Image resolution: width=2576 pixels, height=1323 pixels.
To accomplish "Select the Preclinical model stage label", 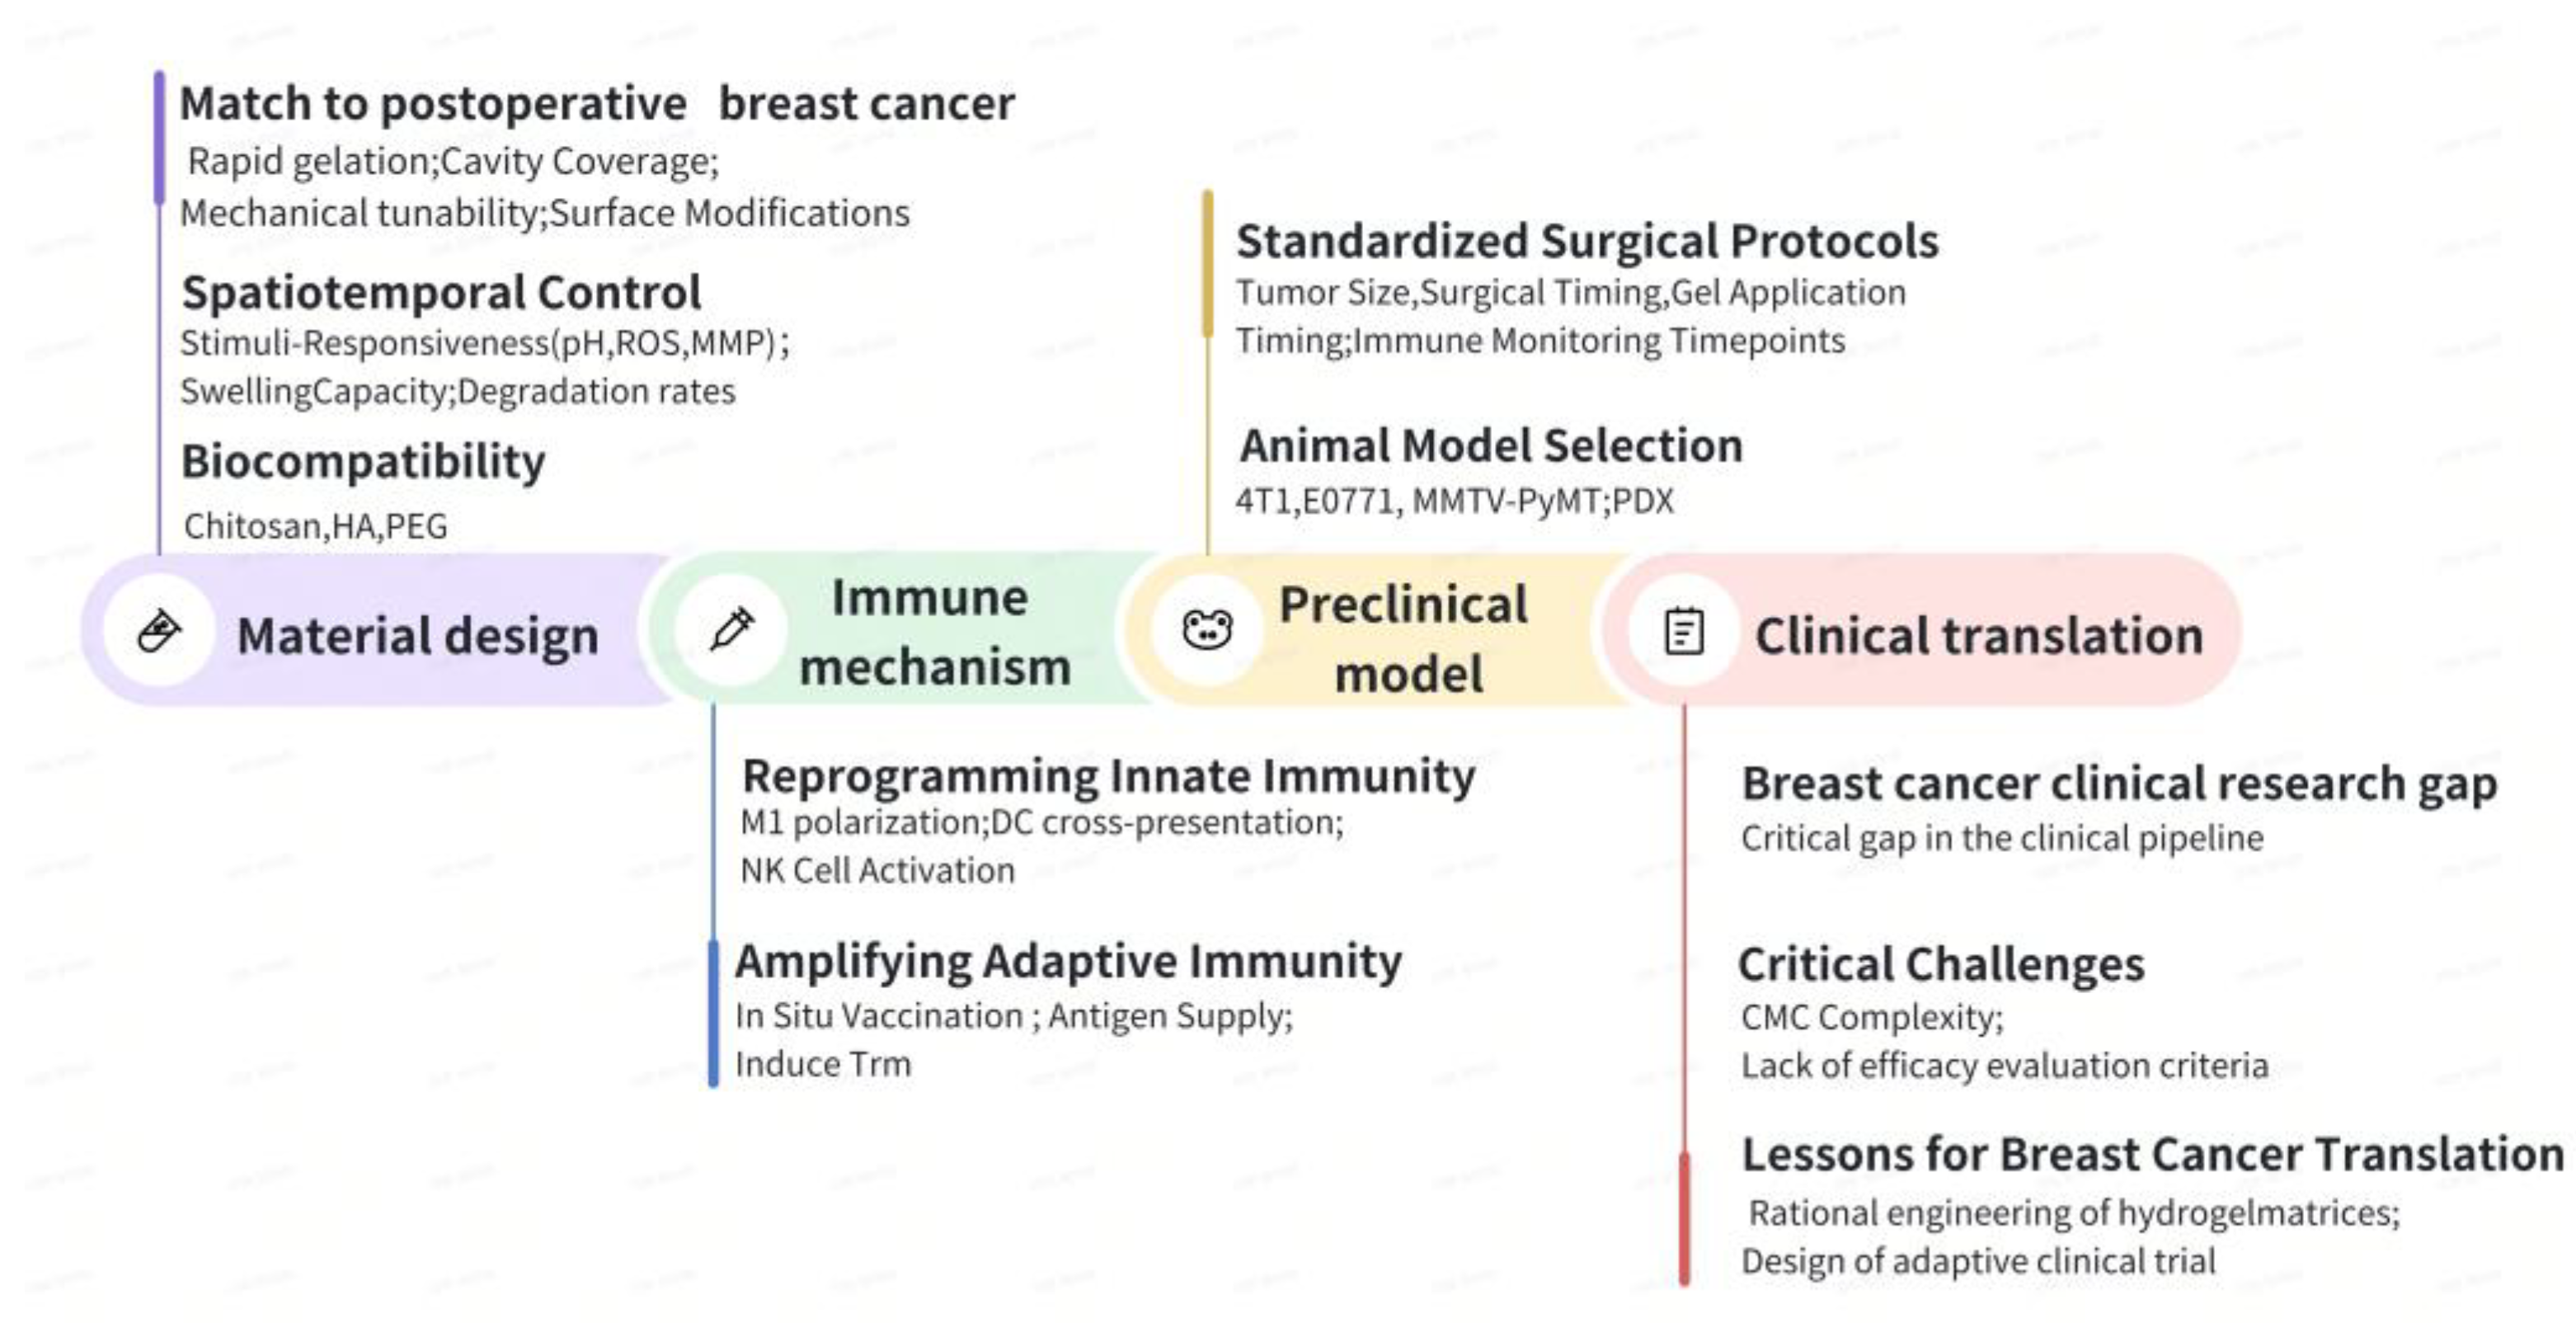I will pyautogui.click(x=1405, y=638).
